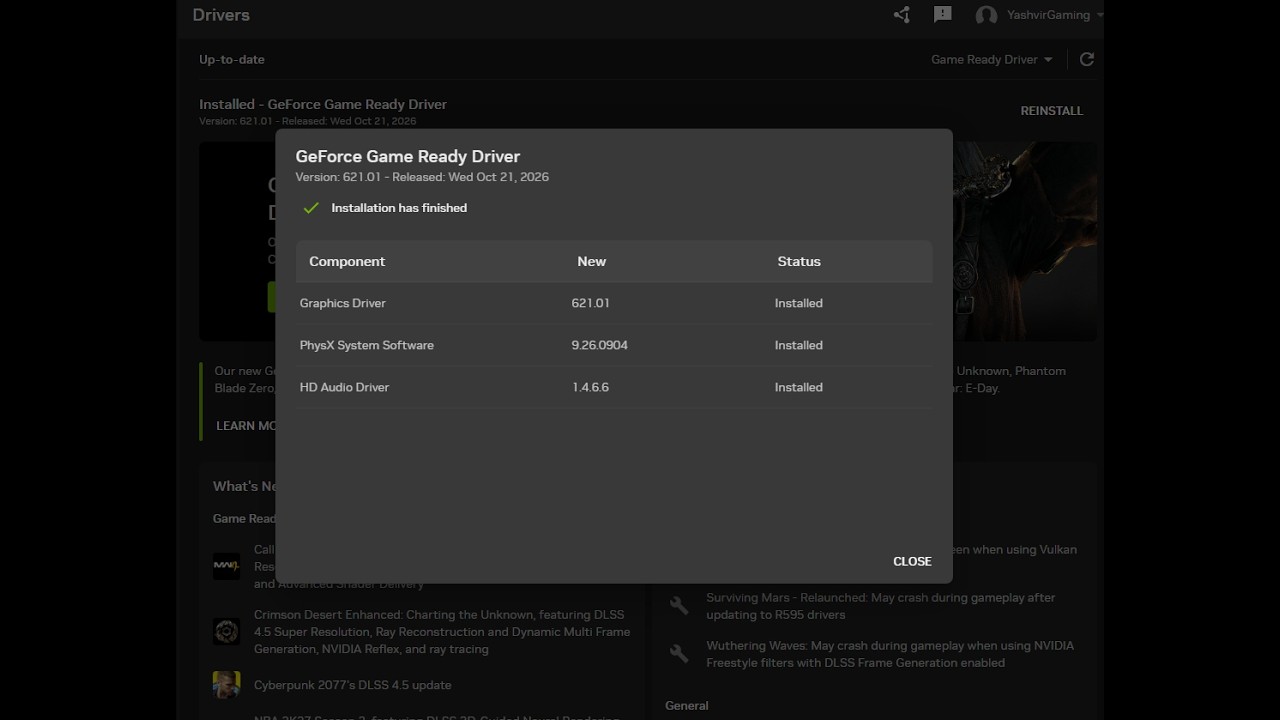
Task: Click the Crimson Desert game icon
Action: [x=227, y=631]
